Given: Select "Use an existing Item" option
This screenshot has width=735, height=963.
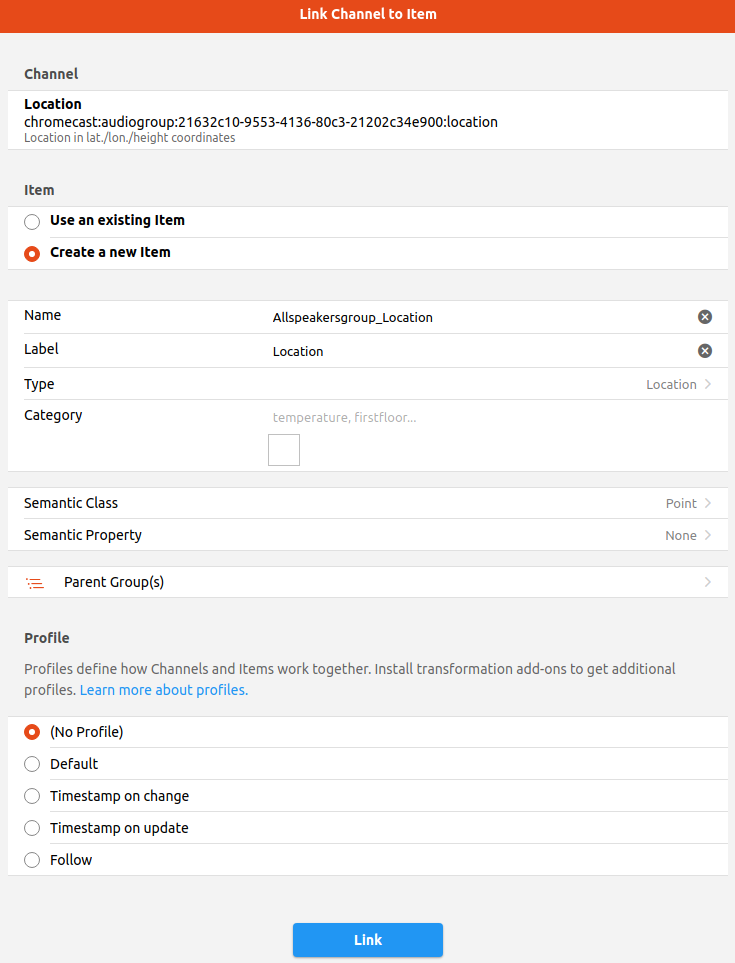Looking at the screenshot, I should point(32,221).
